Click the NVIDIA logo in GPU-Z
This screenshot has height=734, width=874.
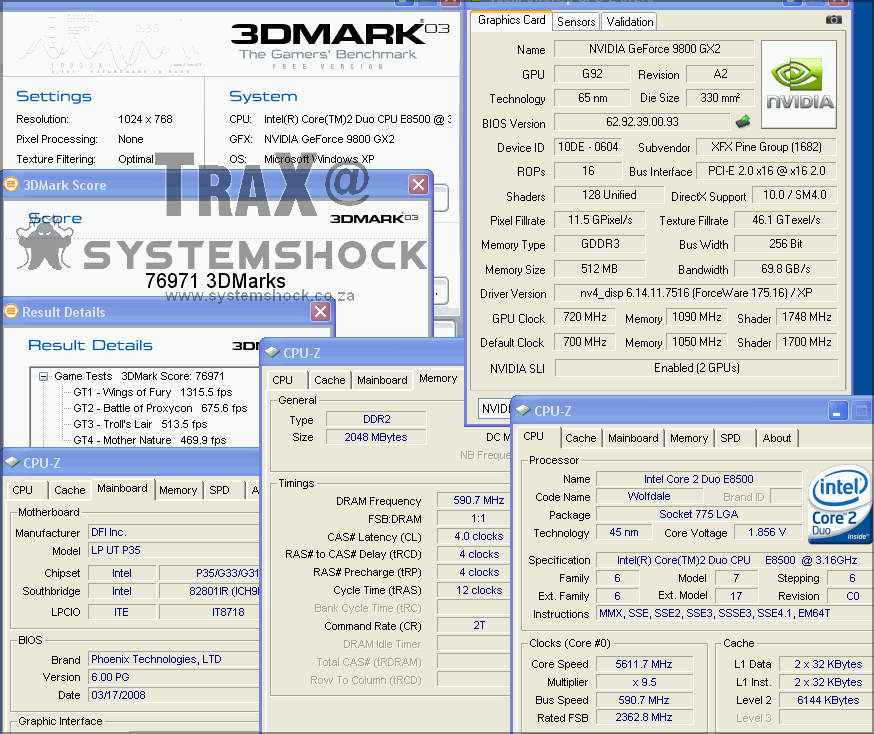[x=799, y=85]
